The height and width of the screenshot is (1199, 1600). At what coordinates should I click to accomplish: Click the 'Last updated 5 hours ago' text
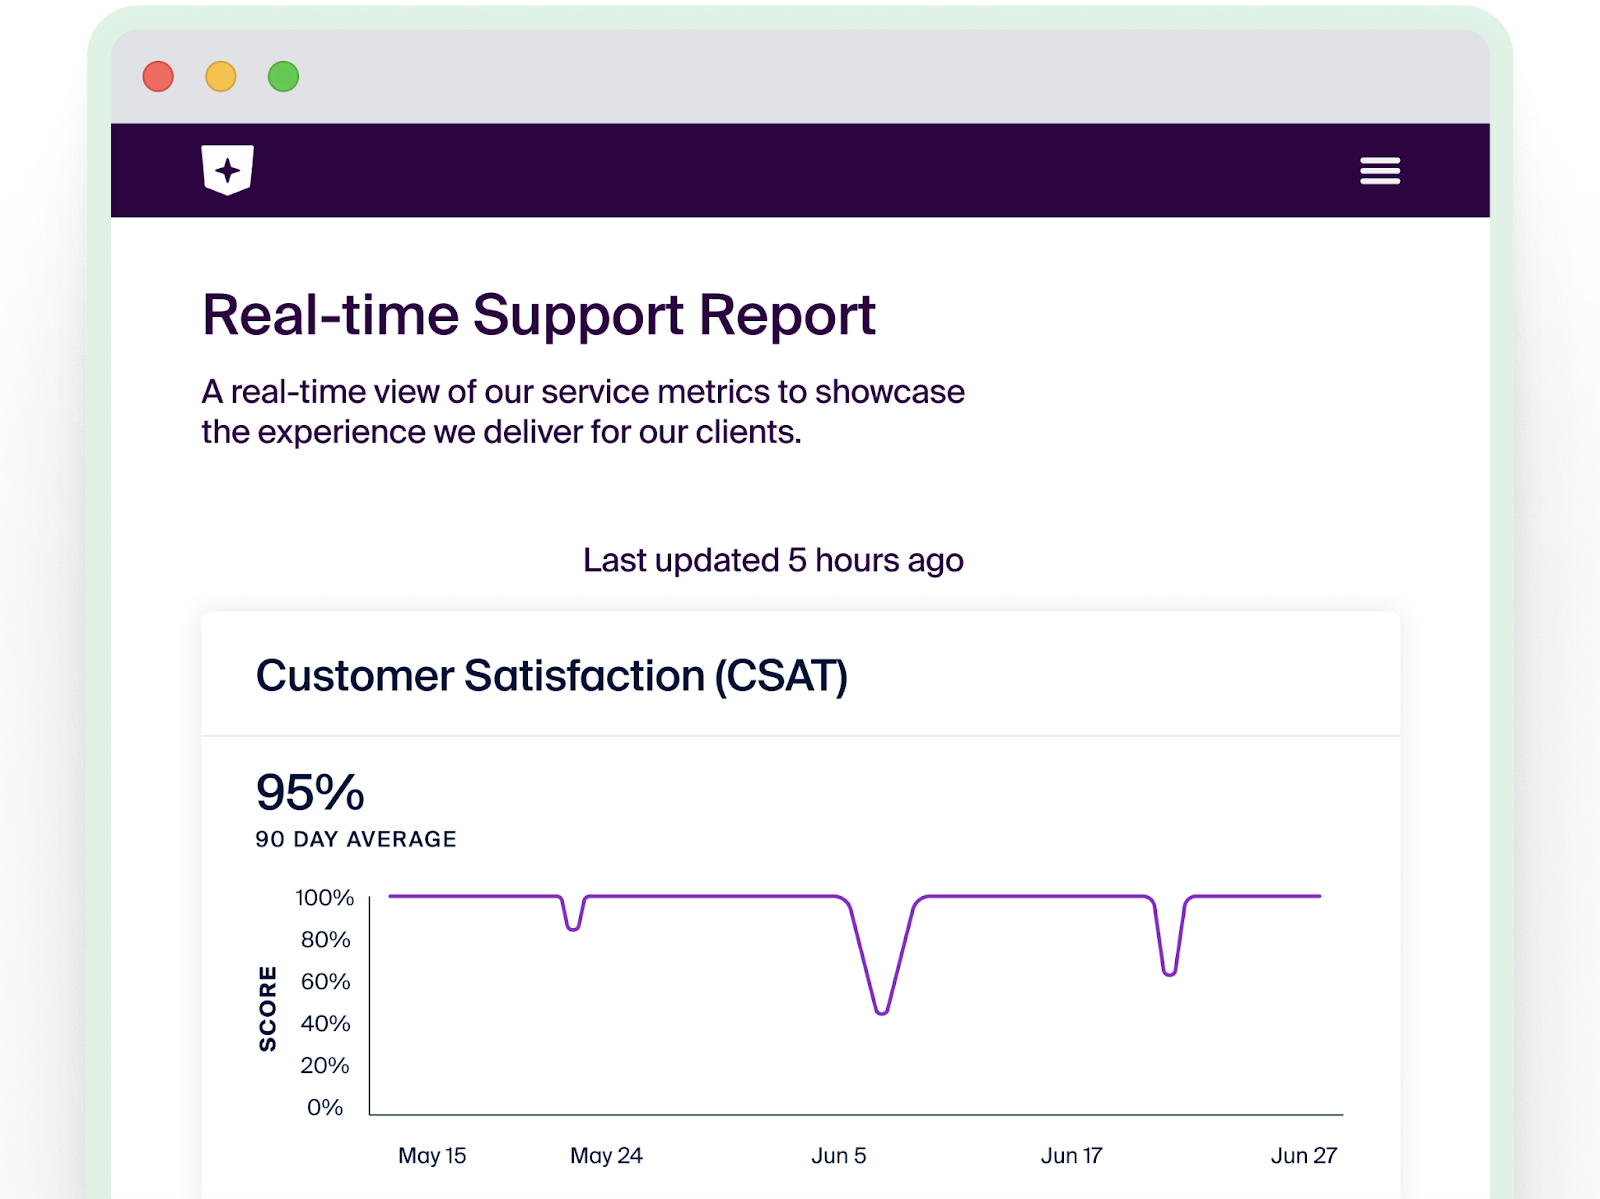[x=773, y=560]
